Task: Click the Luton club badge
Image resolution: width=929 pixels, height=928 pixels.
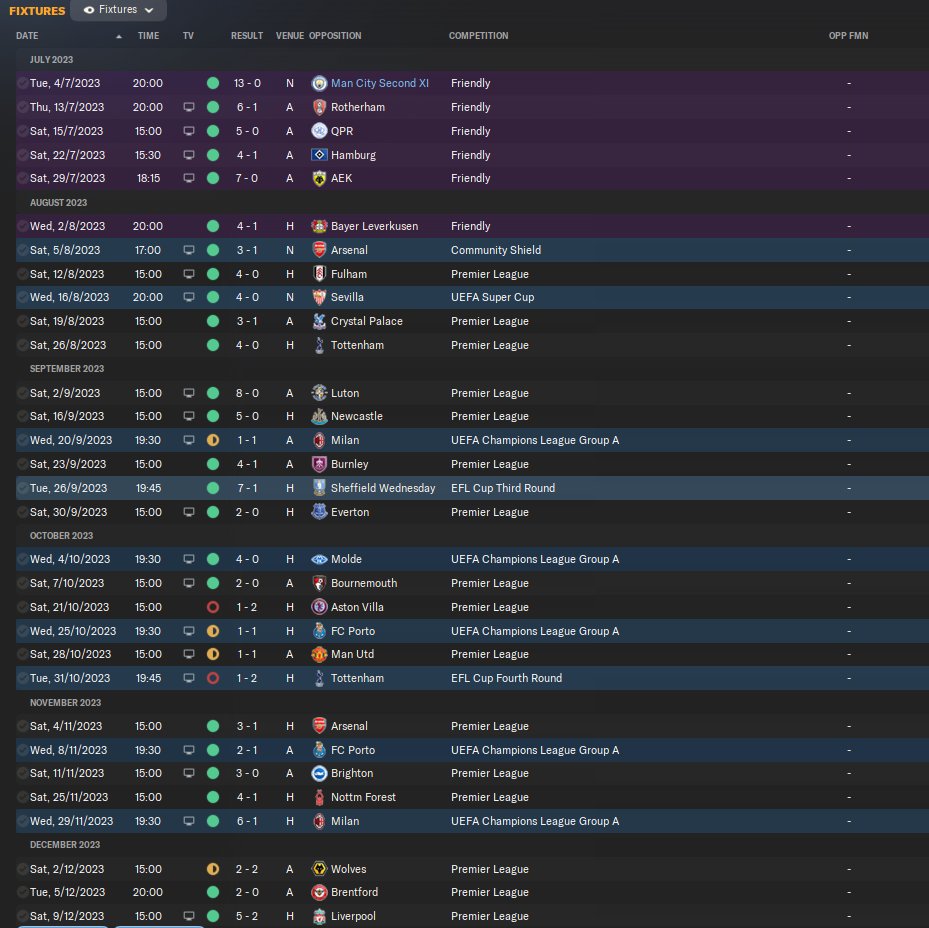Action: point(319,393)
